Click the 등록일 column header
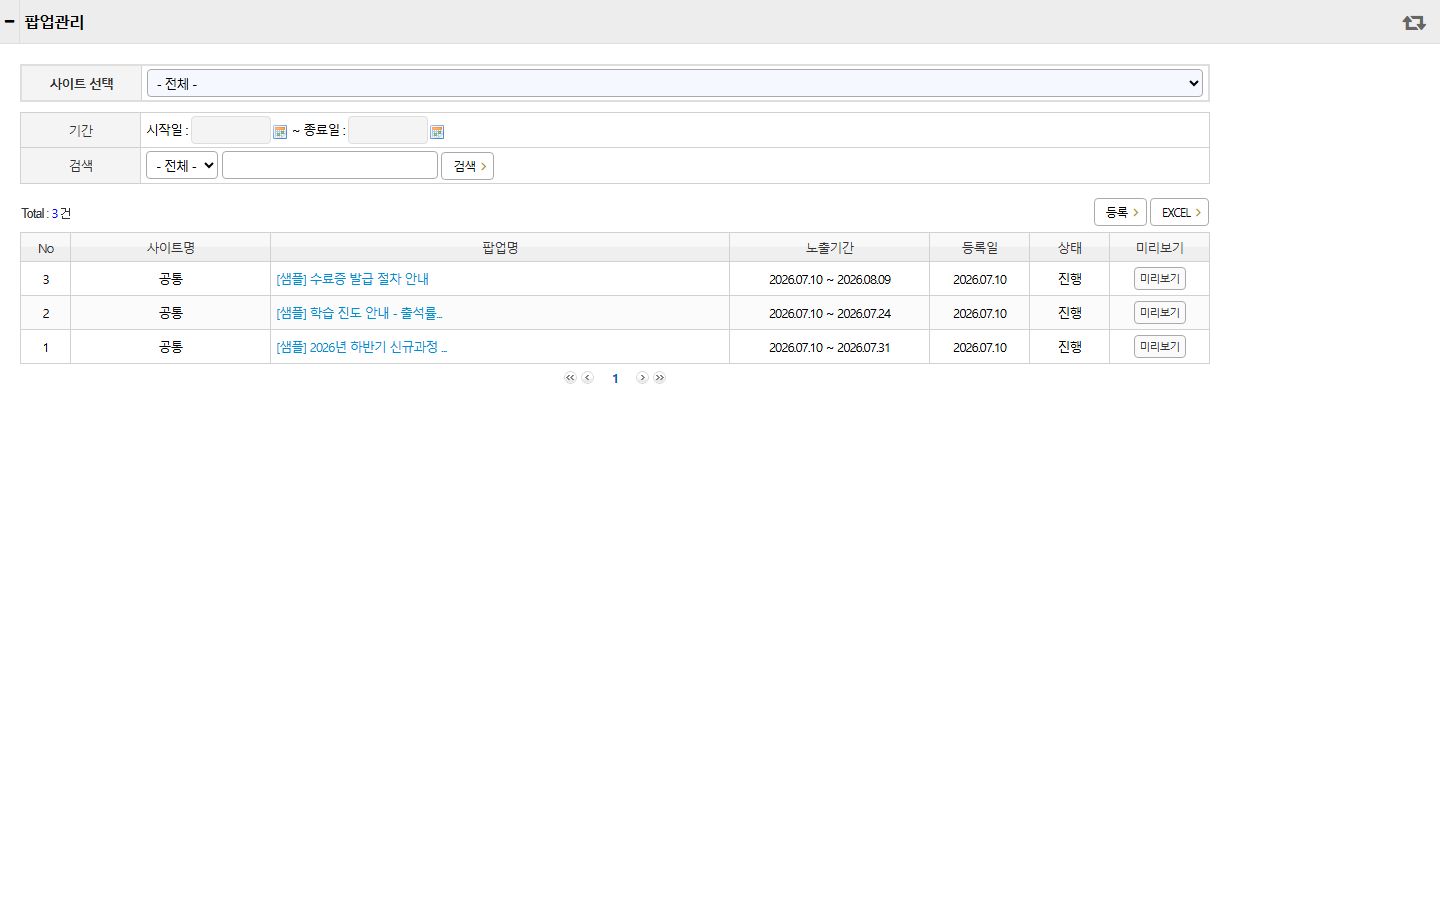This screenshot has width=1440, height=900. (980, 247)
